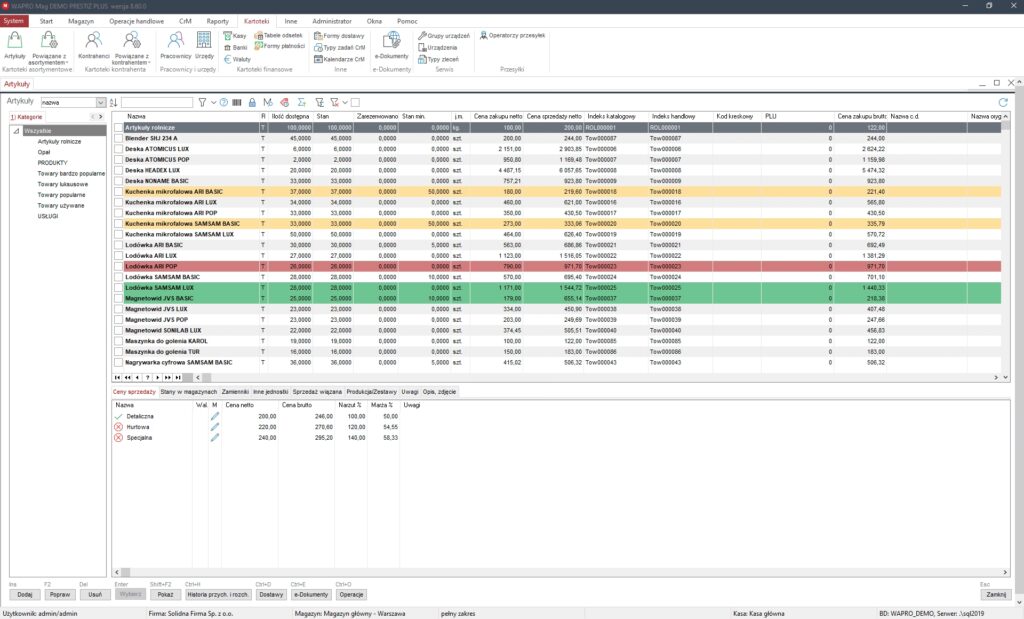This screenshot has height=619, width=1024.
Task: Click the search text field next to sort icon
Action: pos(156,102)
